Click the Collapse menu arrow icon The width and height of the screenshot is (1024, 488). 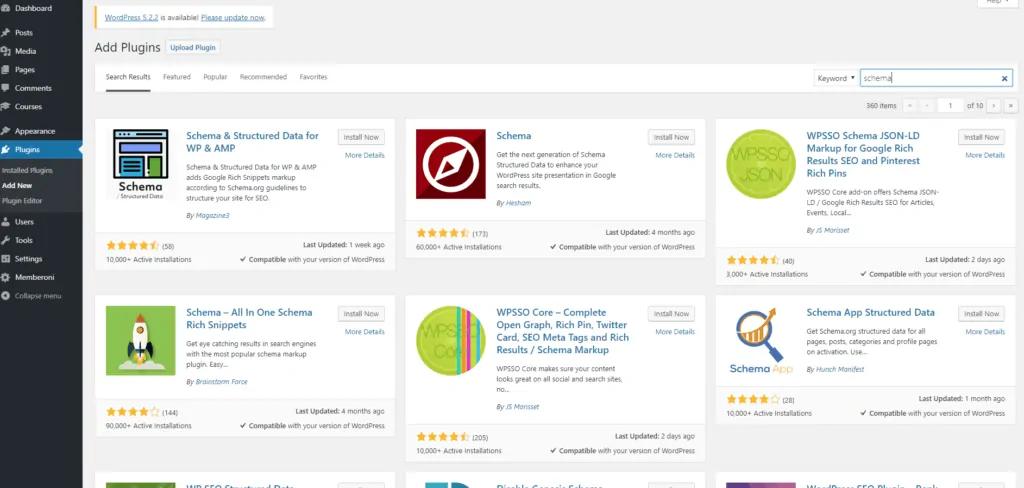pos(5,296)
